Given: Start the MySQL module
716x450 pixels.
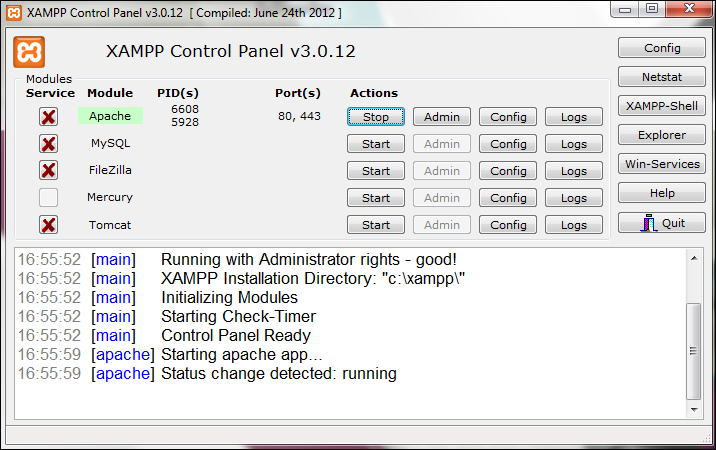Looking at the screenshot, I should pos(376,144).
